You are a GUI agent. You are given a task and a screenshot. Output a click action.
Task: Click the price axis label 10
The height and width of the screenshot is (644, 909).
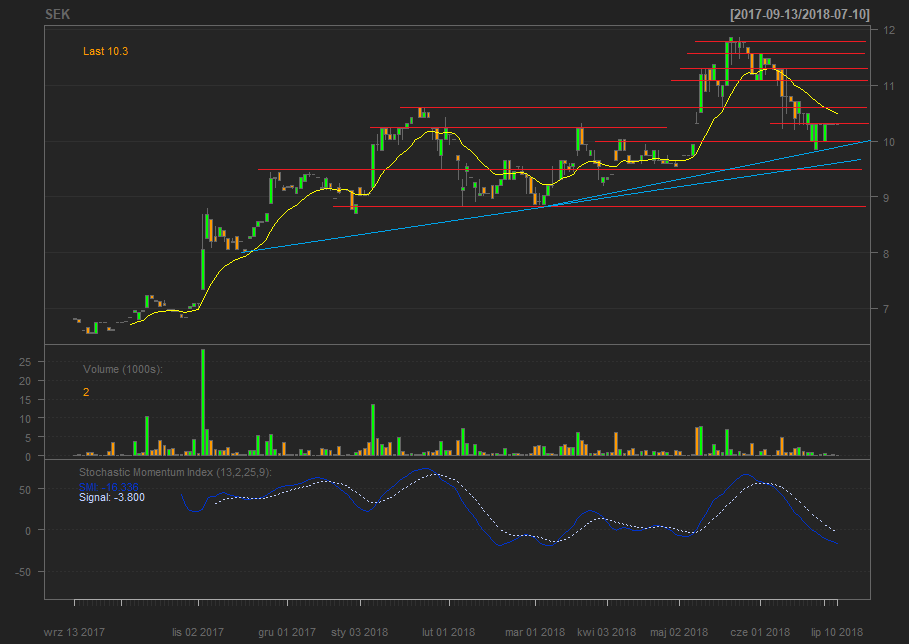pyautogui.click(x=889, y=142)
